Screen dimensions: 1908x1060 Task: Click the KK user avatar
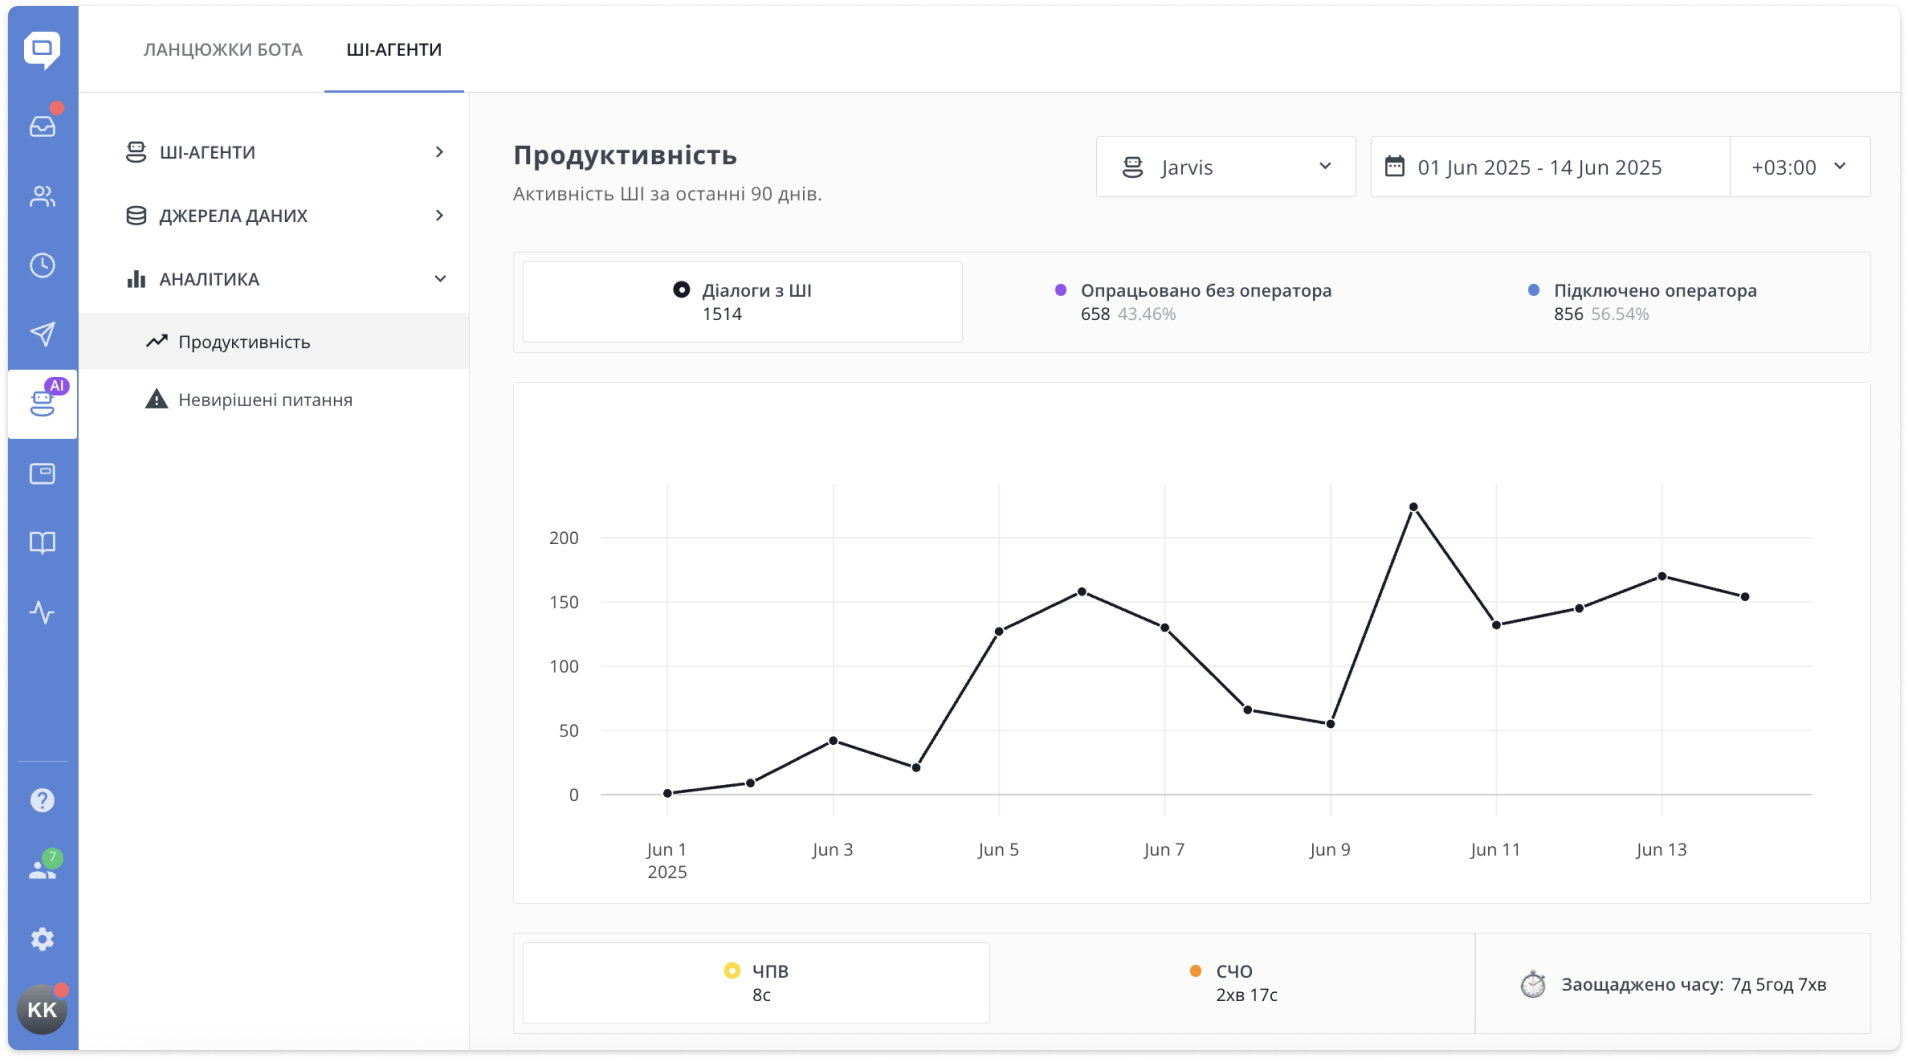coord(42,1009)
